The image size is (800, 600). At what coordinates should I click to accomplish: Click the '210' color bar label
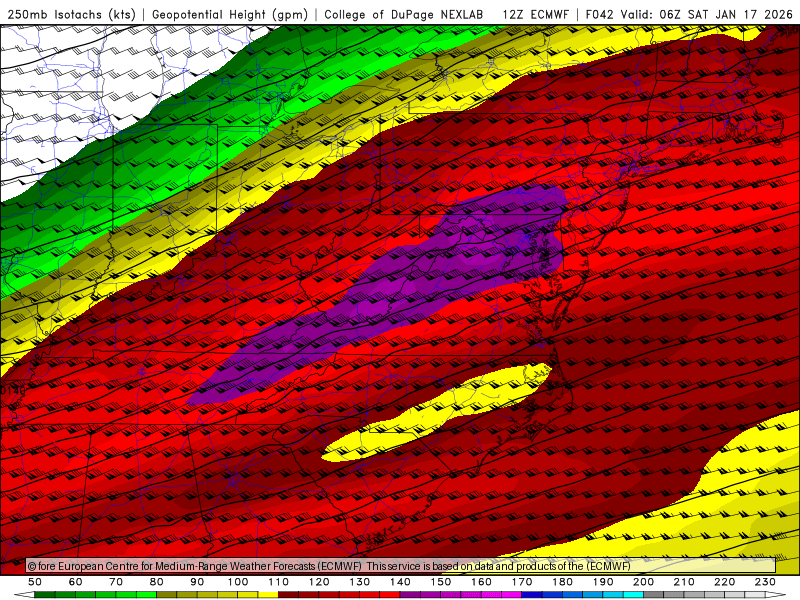click(685, 582)
